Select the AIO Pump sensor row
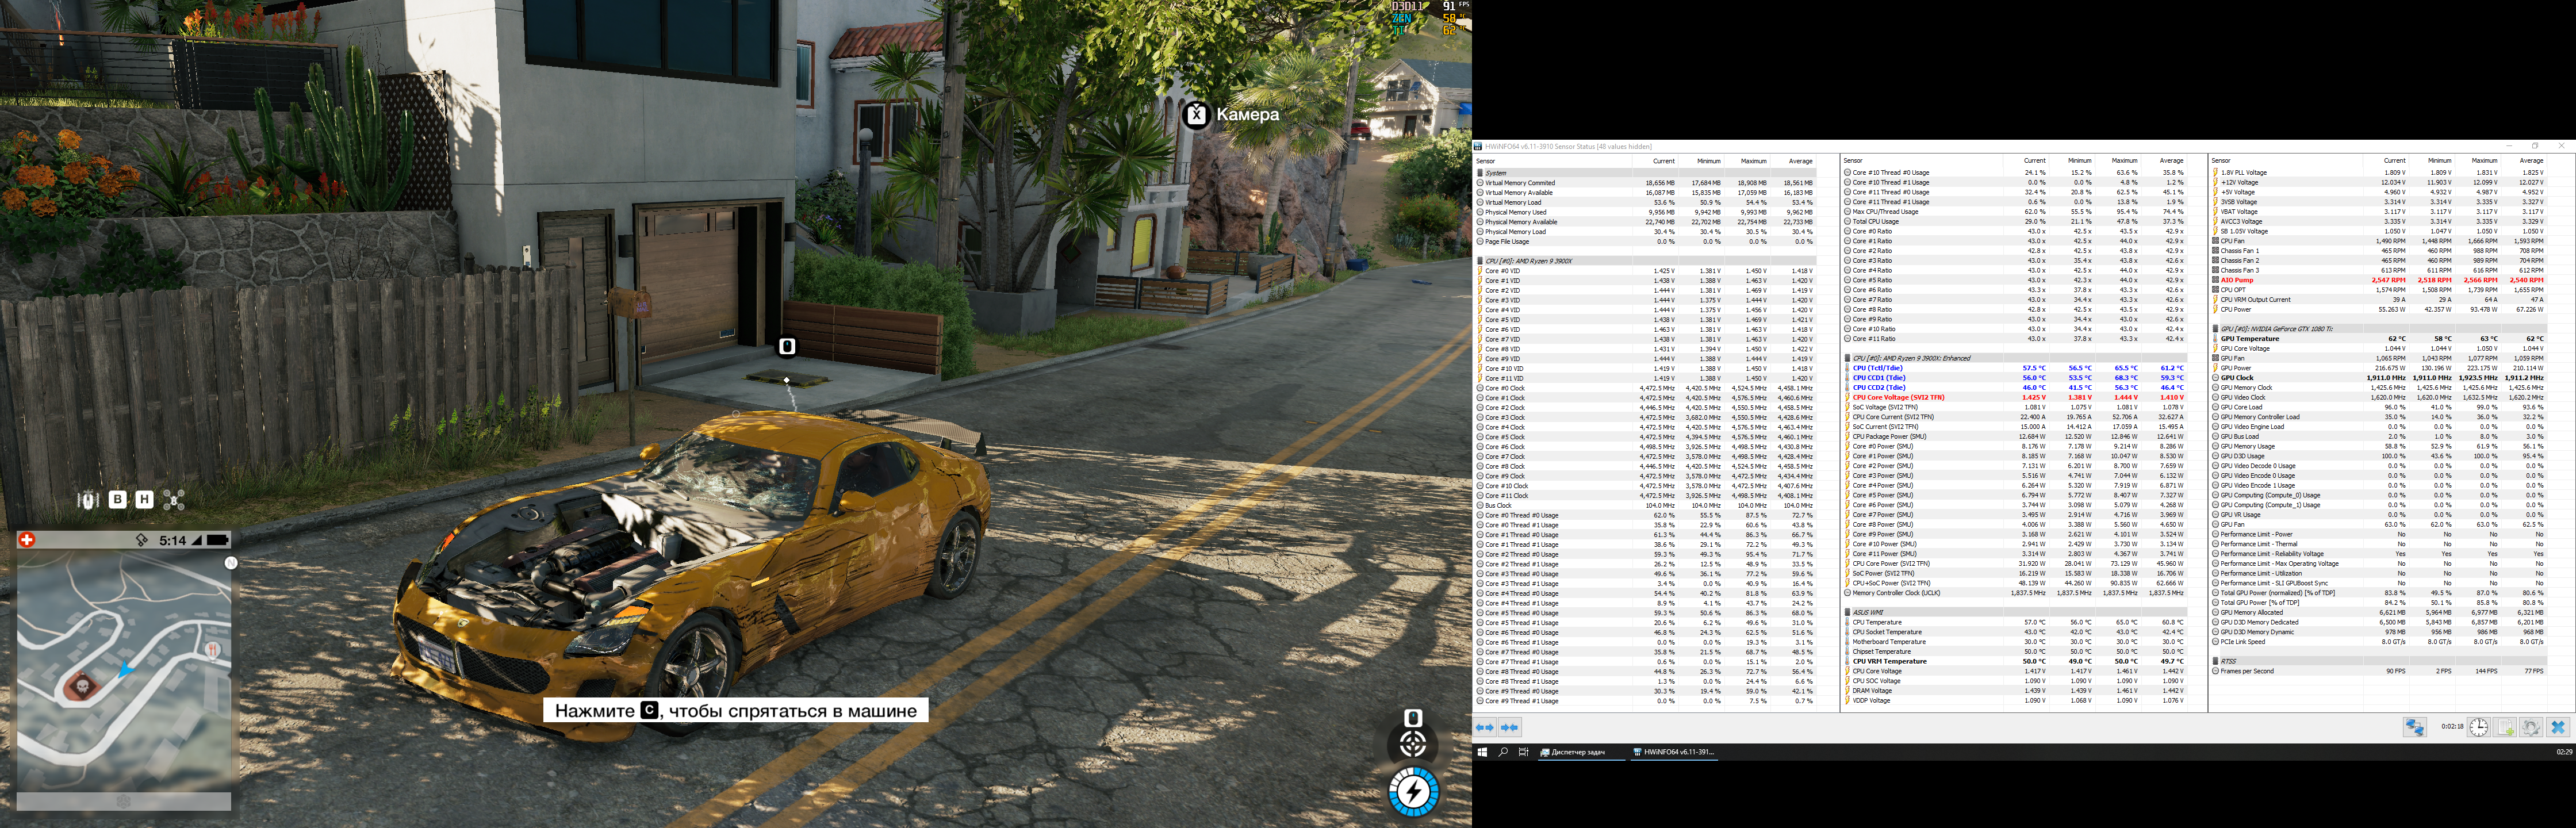Image resolution: width=2576 pixels, height=828 pixels. (x=2237, y=280)
